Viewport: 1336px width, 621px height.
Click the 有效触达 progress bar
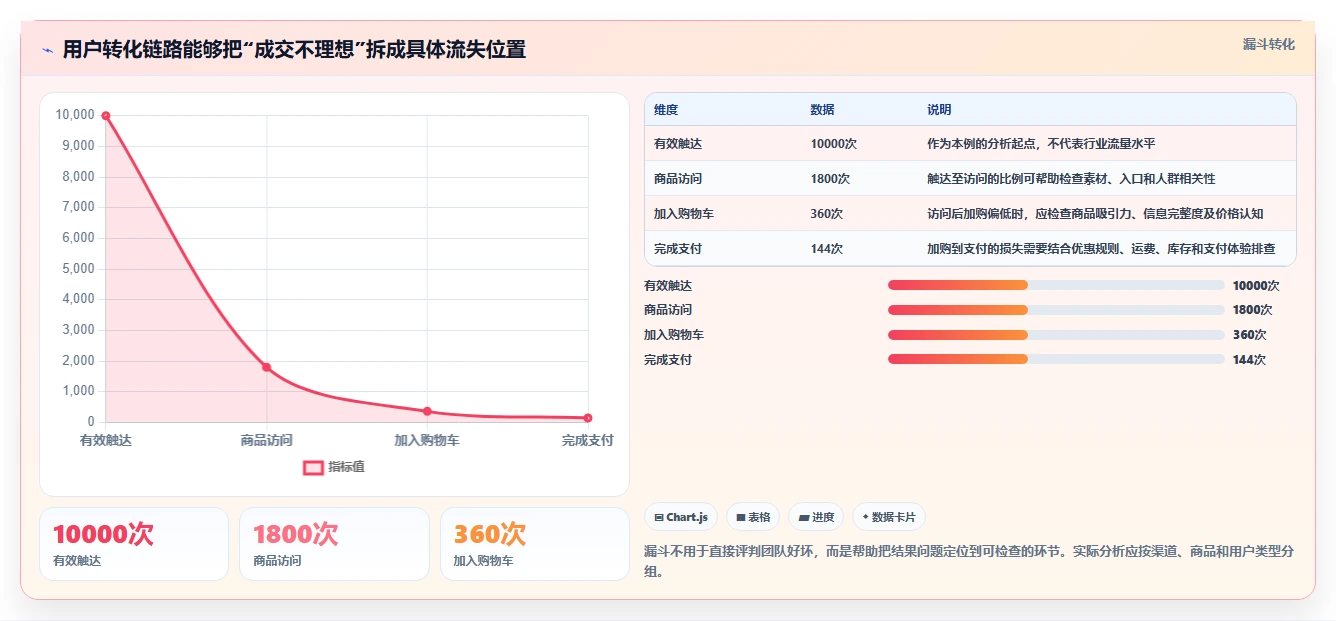(x=1056, y=285)
